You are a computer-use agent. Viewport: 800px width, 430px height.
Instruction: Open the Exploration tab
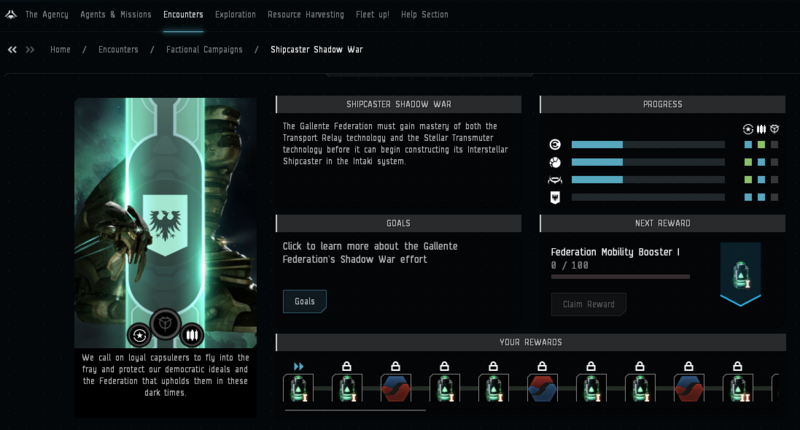tap(235, 15)
